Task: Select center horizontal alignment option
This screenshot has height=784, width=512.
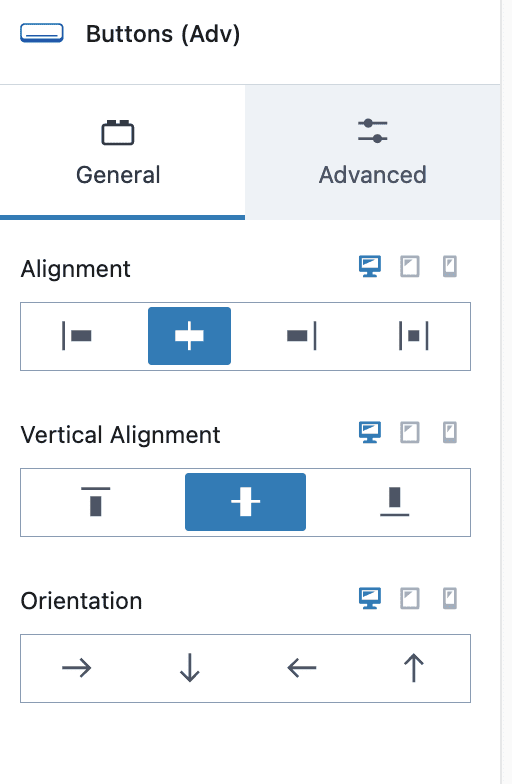Action: click(190, 336)
